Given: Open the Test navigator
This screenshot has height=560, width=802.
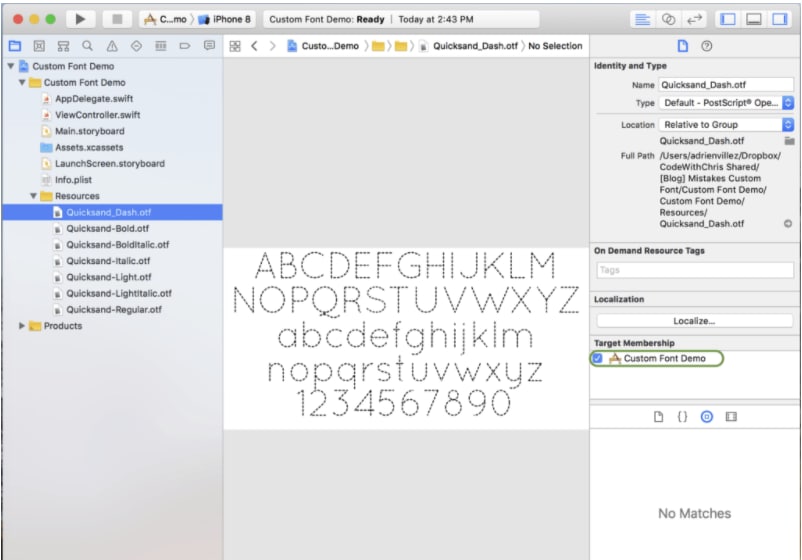Looking at the screenshot, I should tap(136, 46).
